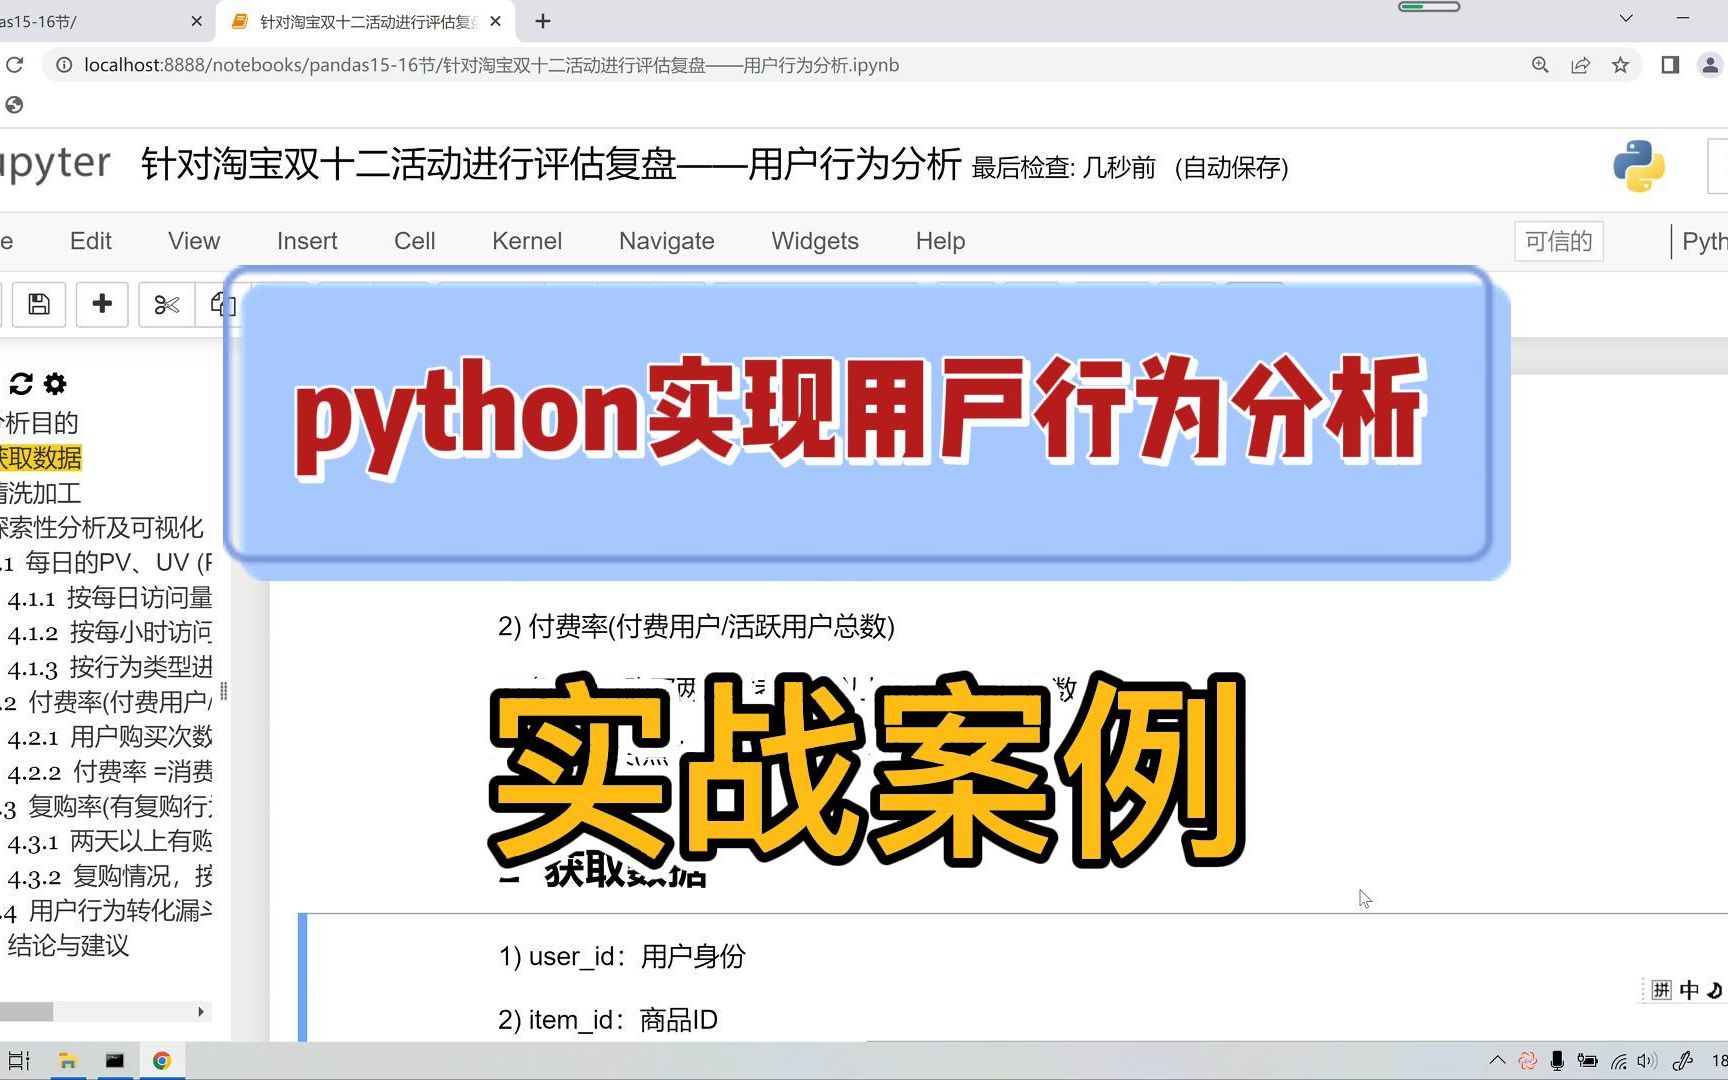Go to 4.3.1 两天以上有购 section
This screenshot has width=1728, height=1080.
pos(109,842)
